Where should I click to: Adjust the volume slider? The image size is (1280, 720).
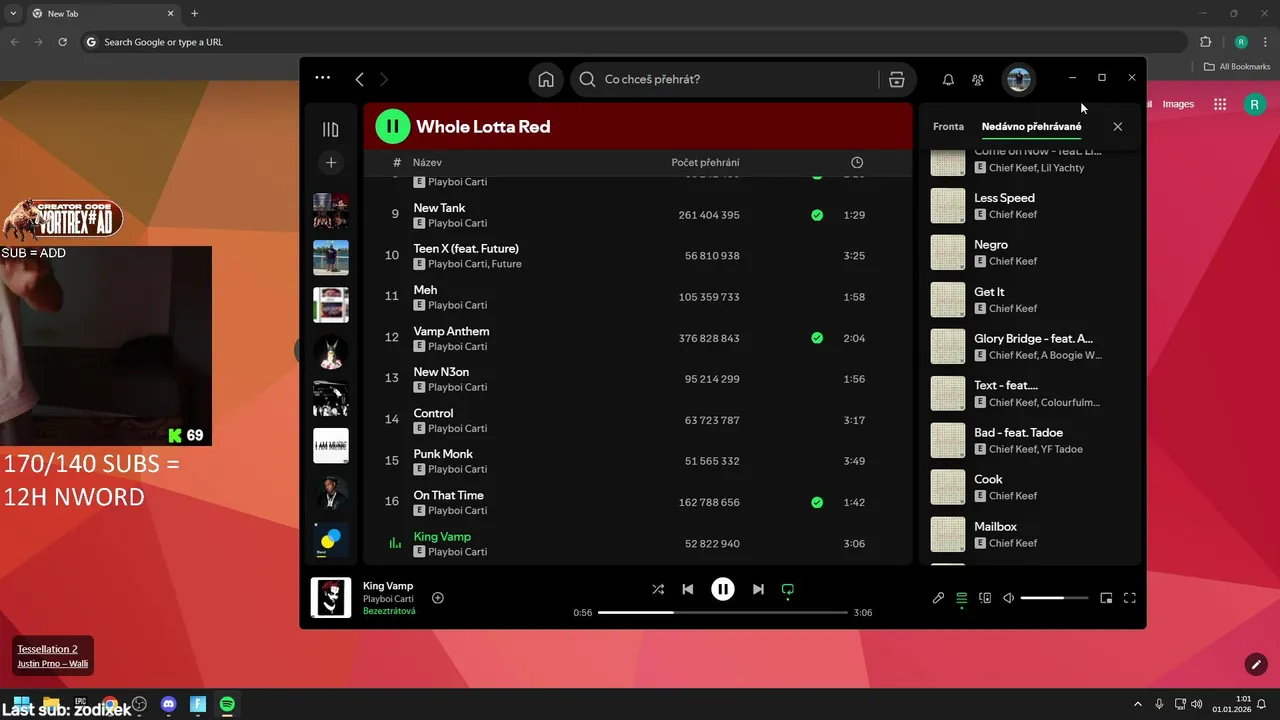[x=1055, y=598]
